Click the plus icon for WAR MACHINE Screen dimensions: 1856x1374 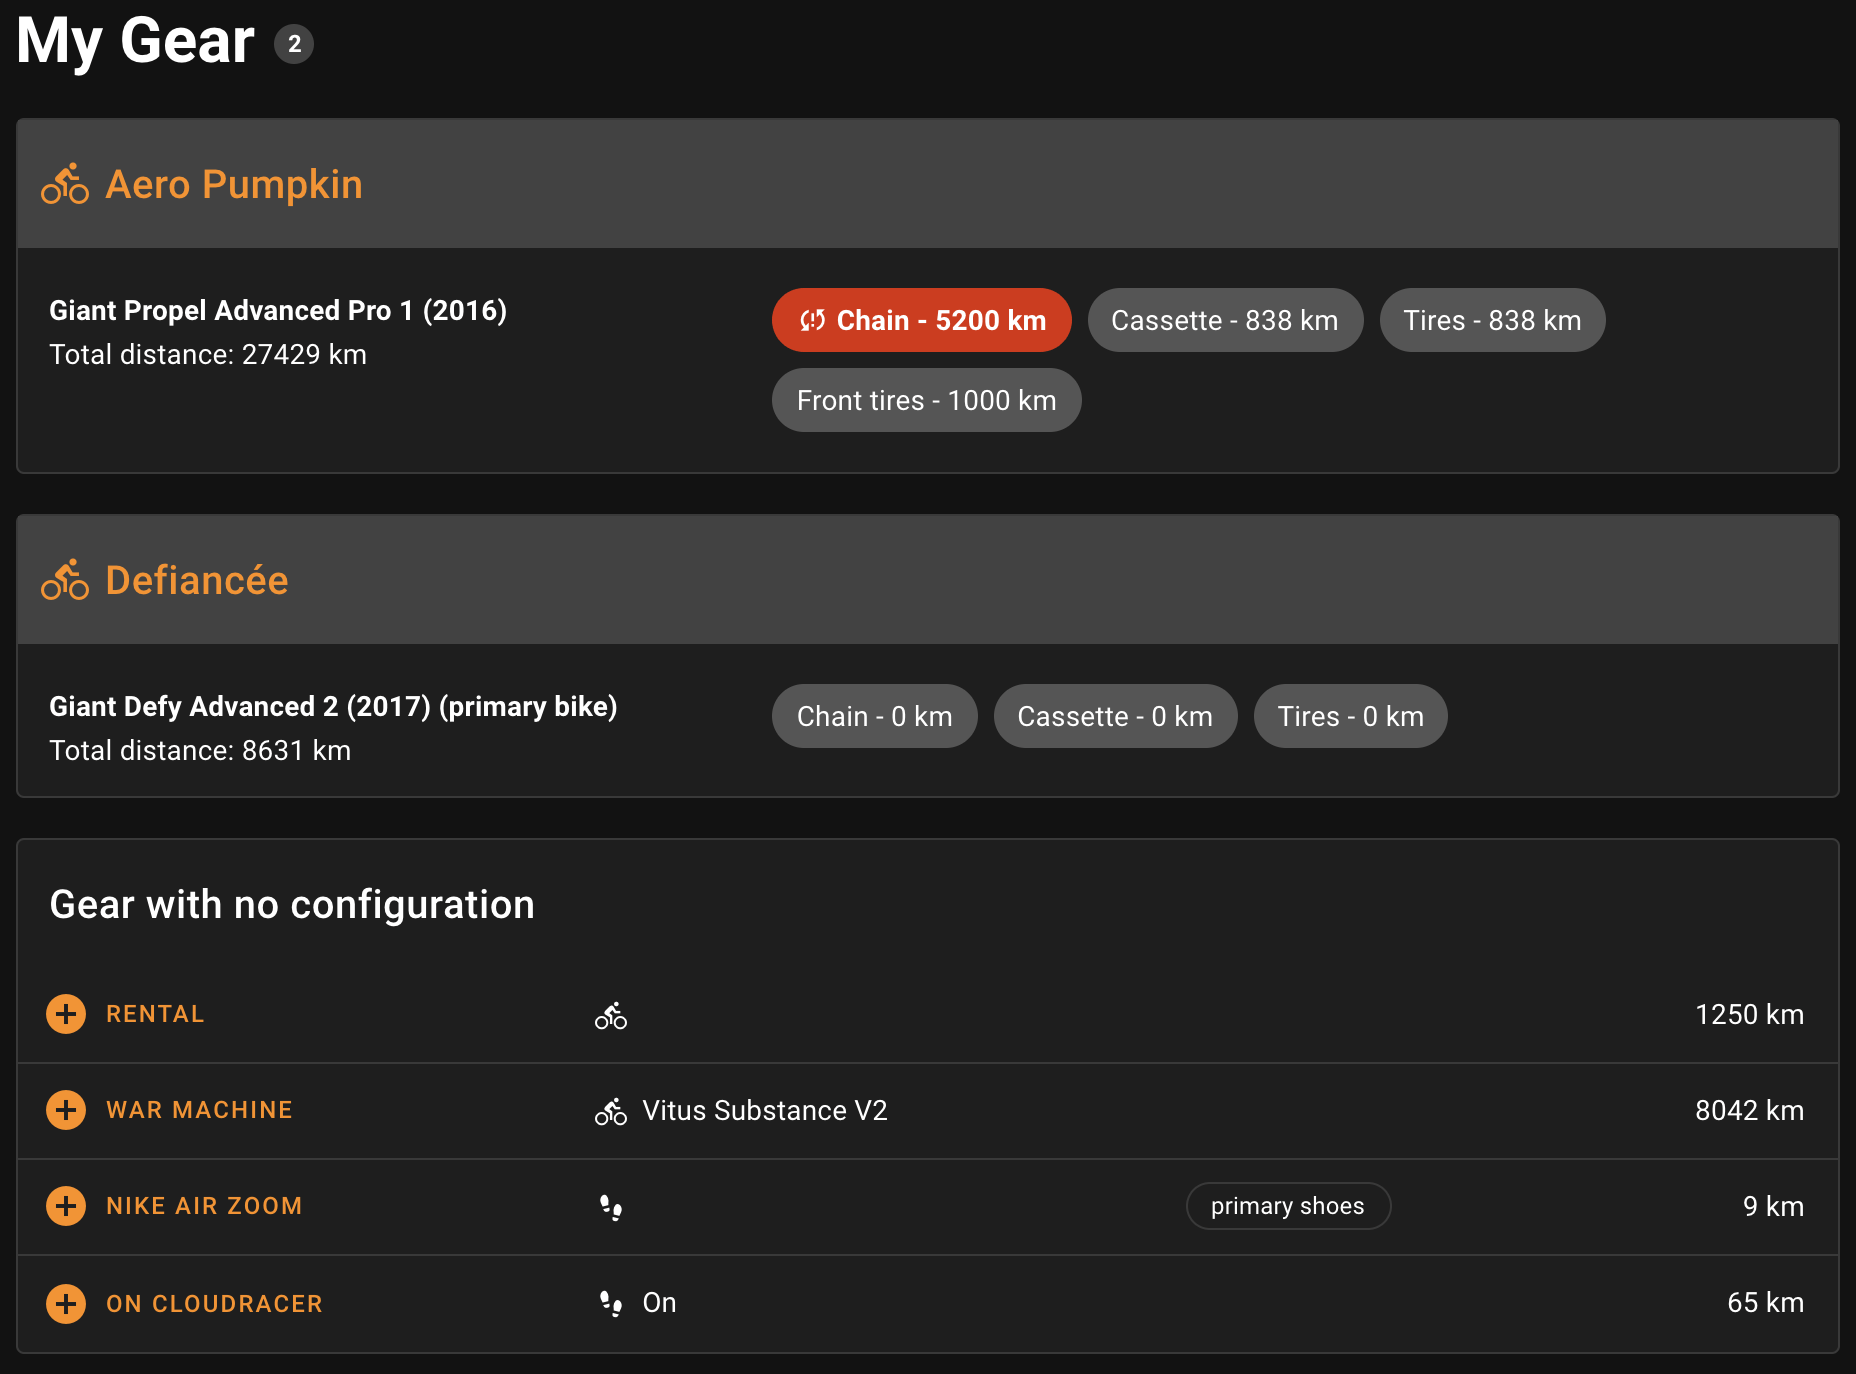66,1110
